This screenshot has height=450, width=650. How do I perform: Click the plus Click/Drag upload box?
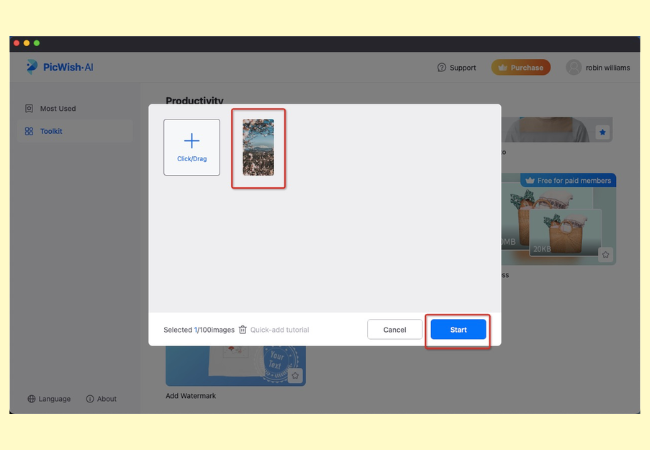[192, 147]
